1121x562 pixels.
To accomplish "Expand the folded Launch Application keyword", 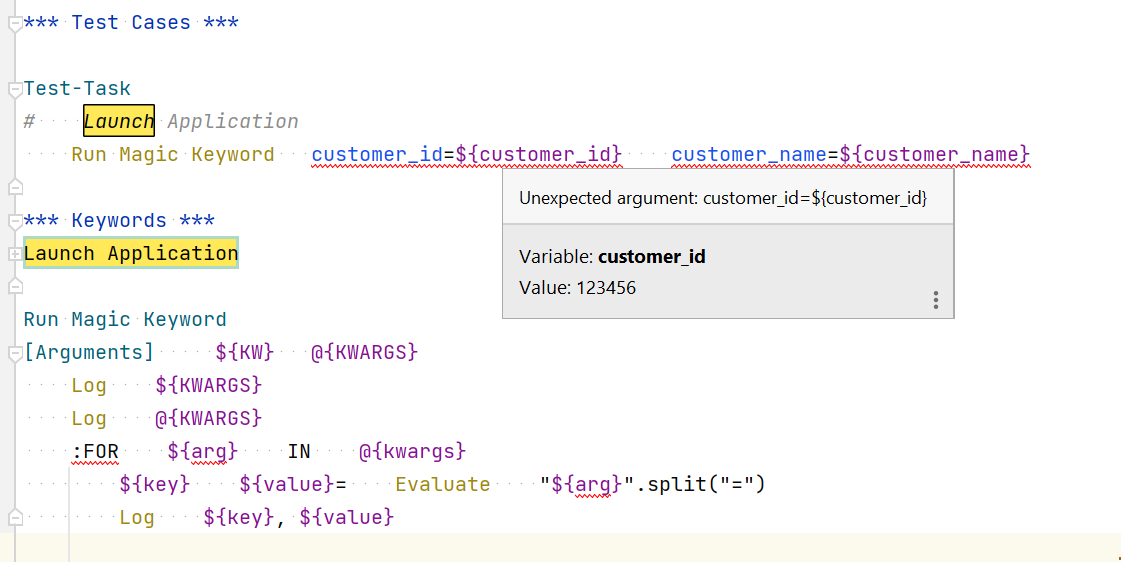I will click(14, 254).
